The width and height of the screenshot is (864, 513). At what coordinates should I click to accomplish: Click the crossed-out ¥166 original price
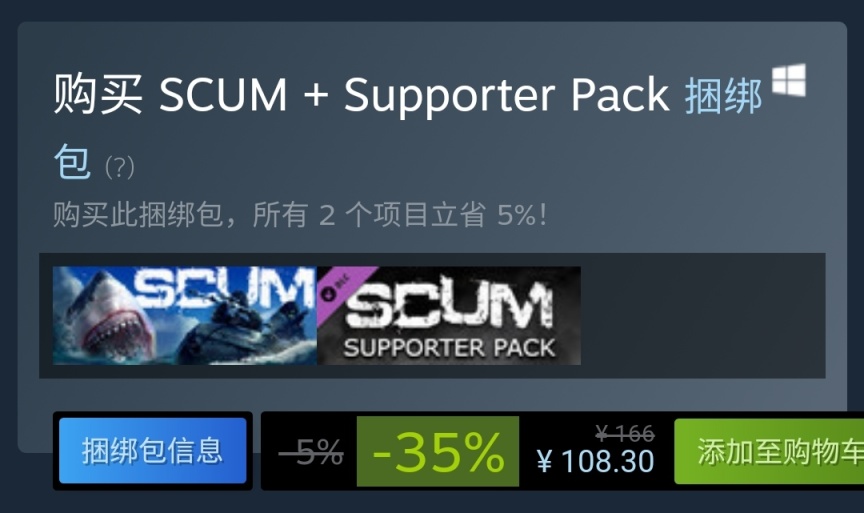(x=625, y=434)
